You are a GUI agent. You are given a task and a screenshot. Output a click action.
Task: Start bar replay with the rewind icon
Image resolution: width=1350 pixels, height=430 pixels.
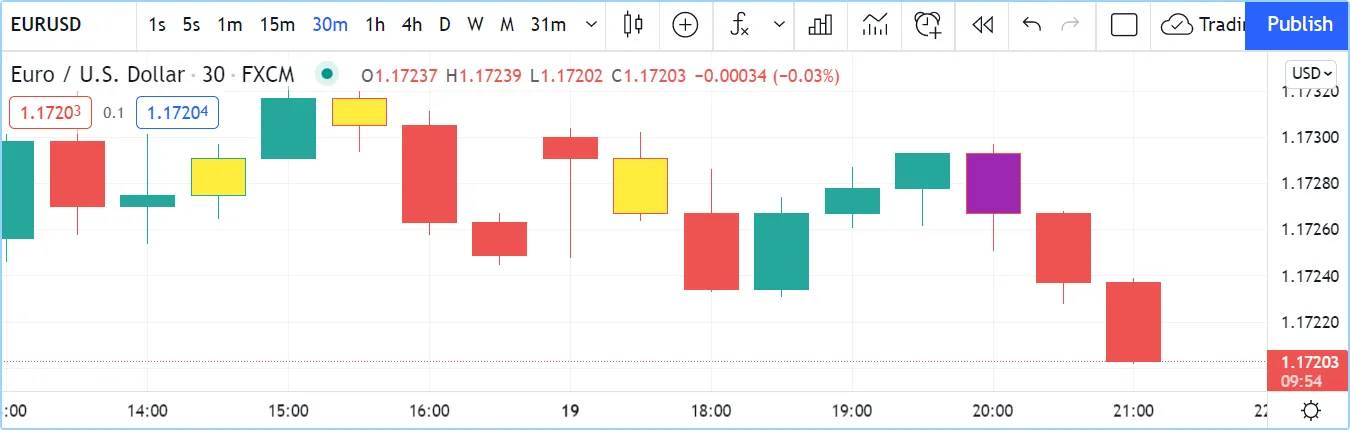(983, 25)
